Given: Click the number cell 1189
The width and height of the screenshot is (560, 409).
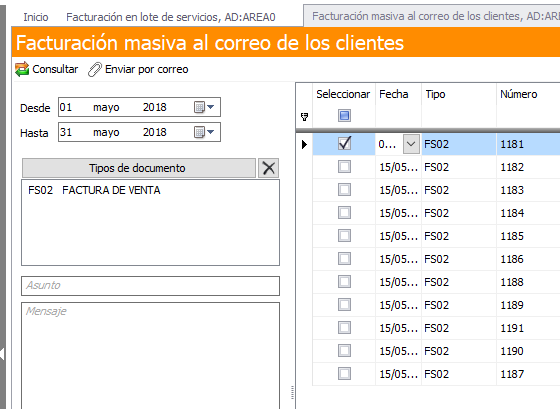Looking at the screenshot, I should 528,305.
